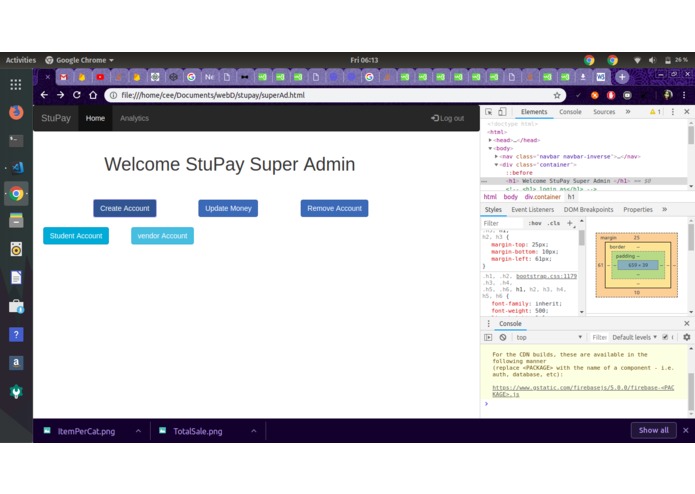Show more DevTools panels via top chevron
The image size is (695, 494).
tap(628, 112)
